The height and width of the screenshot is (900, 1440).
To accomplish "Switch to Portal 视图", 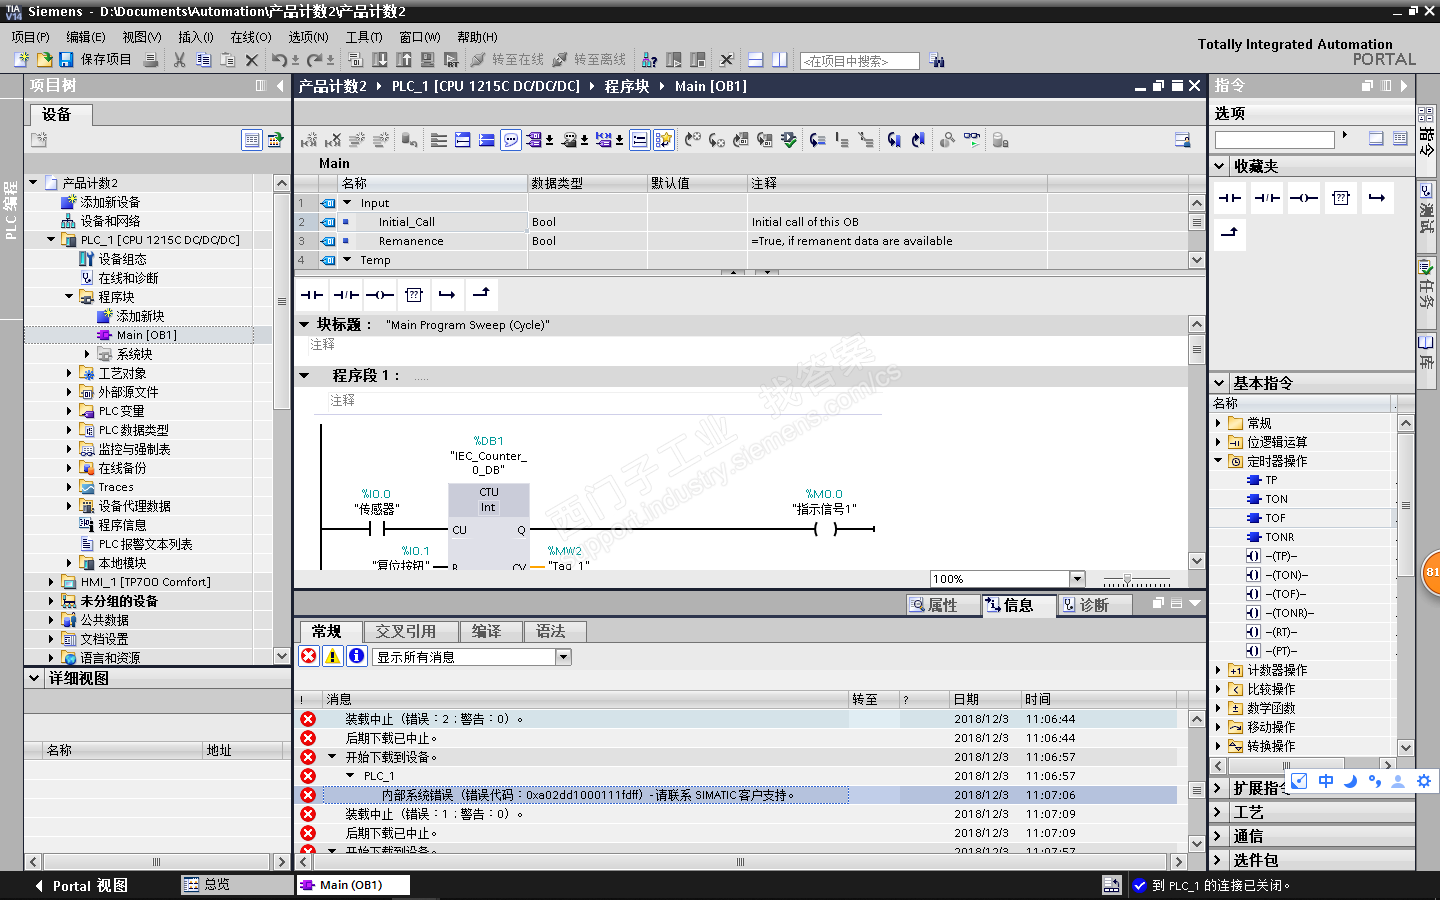I will pos(82,886).
